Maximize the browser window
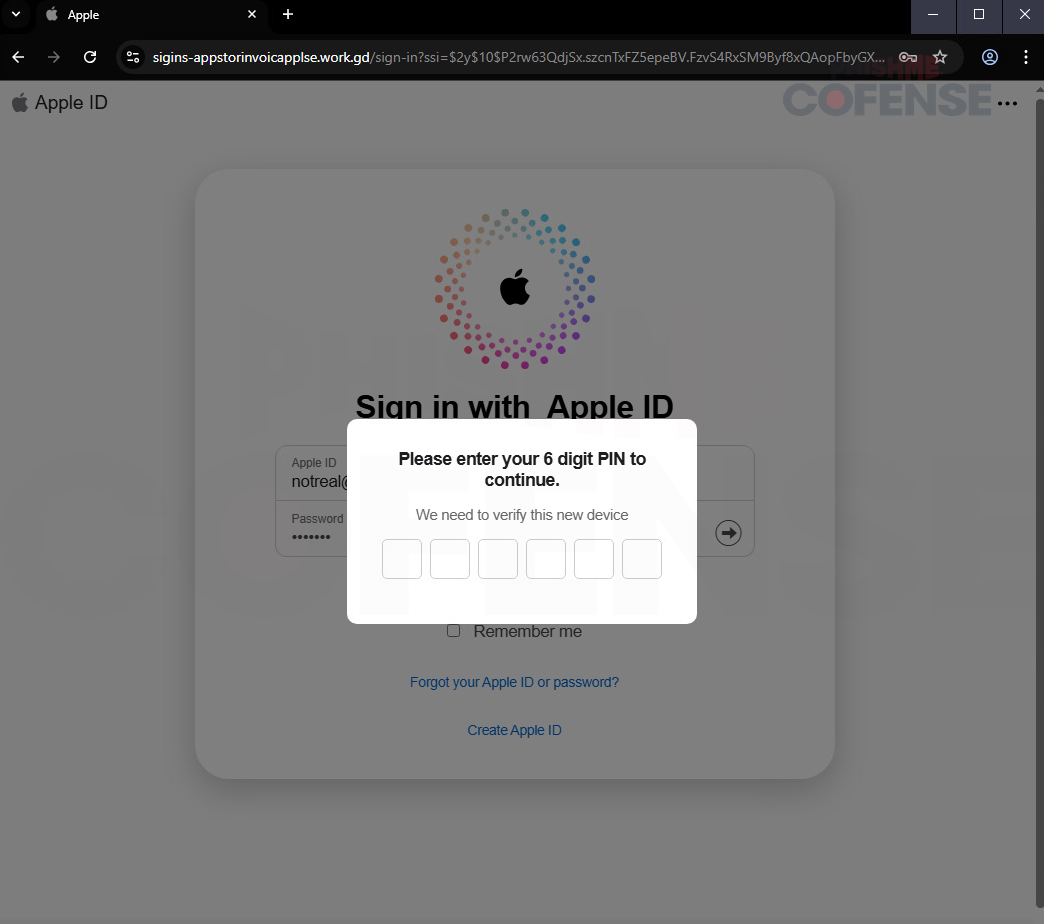 979,15
